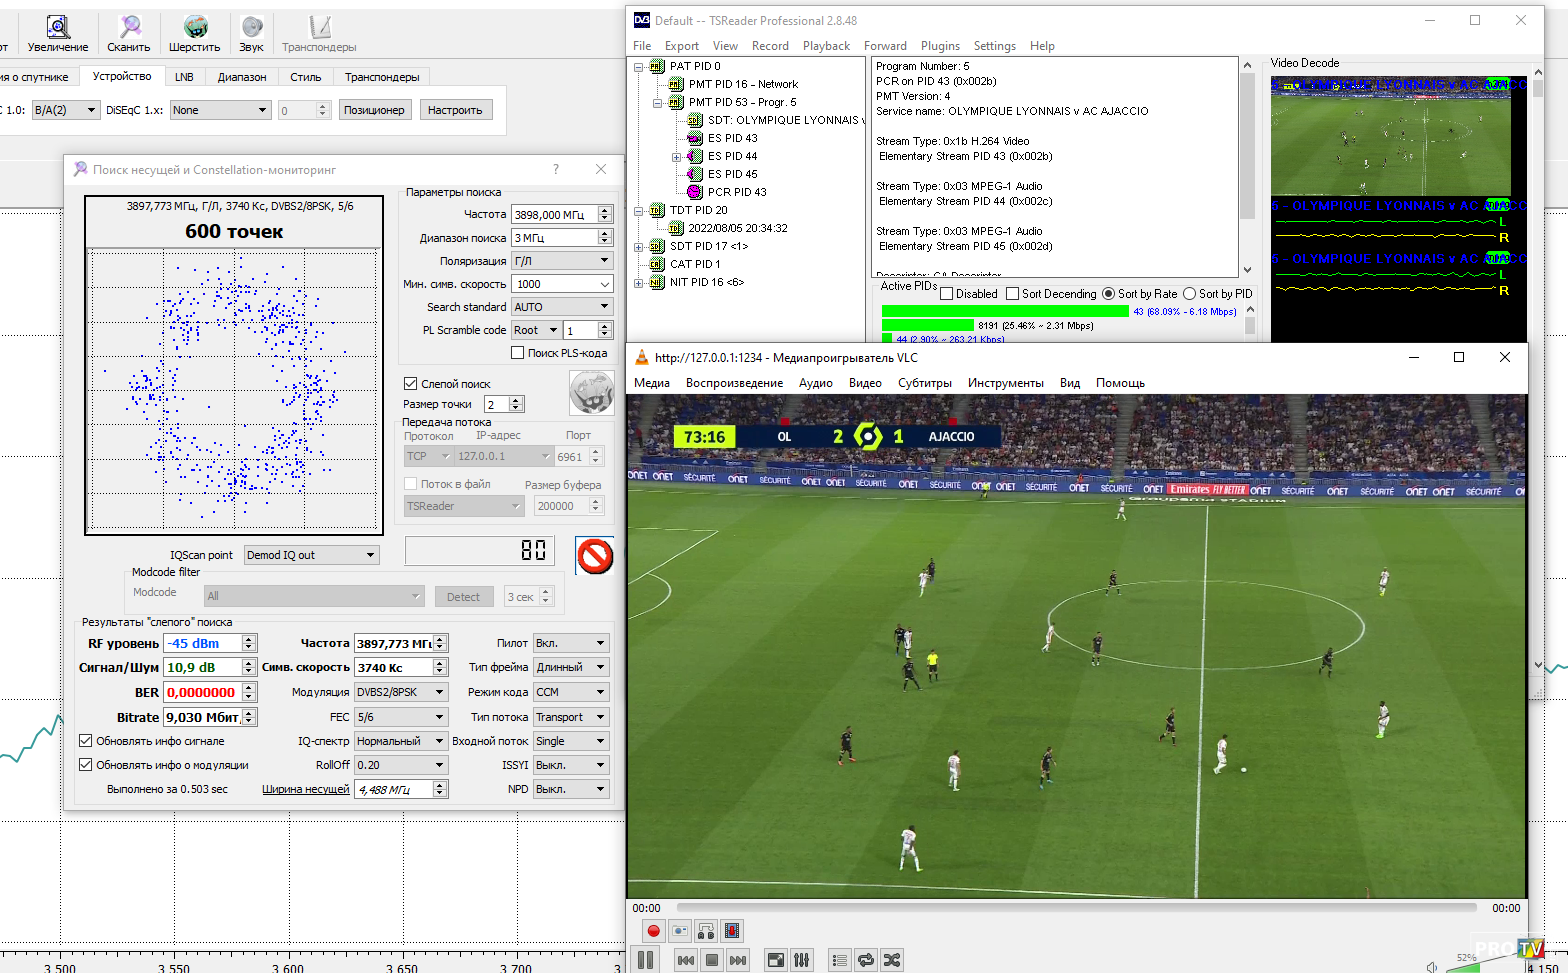Switch to the LNB tab

coord(184,77)
